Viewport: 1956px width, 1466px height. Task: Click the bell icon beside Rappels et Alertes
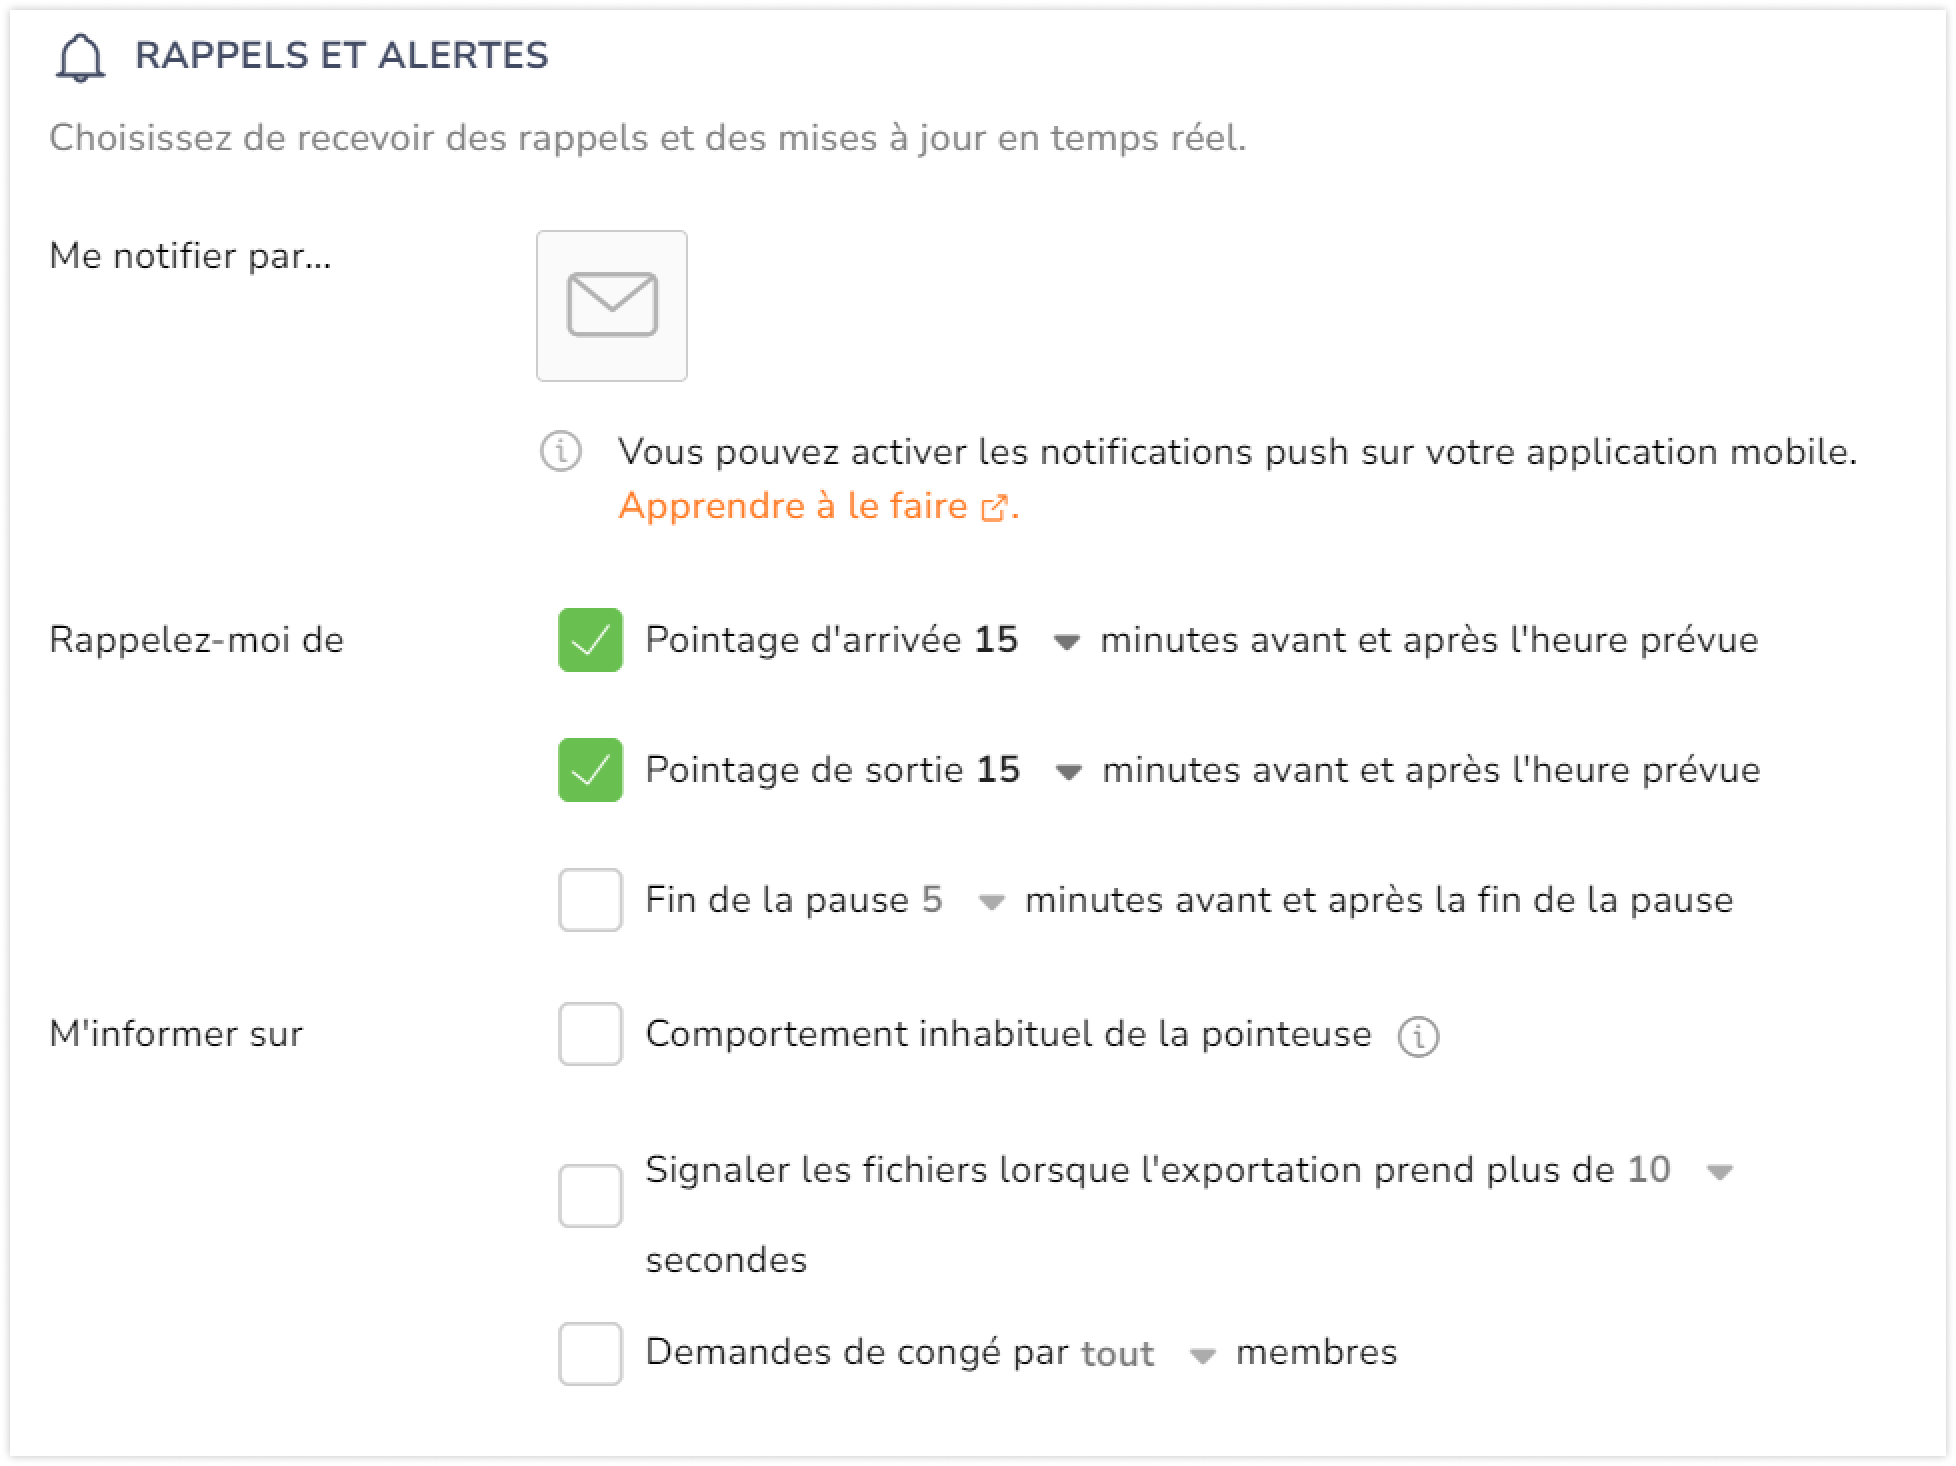(x=80, y=58)
